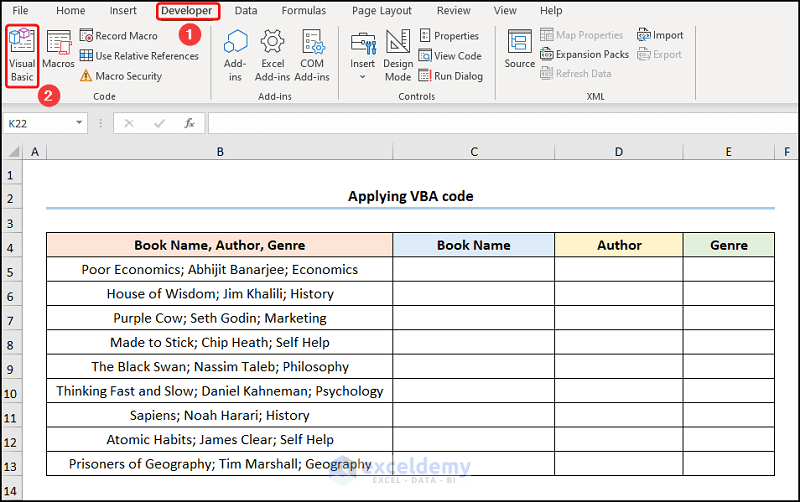Expand the Insert controls dropdown
This screenshot has height=502, width=800.
362,55
